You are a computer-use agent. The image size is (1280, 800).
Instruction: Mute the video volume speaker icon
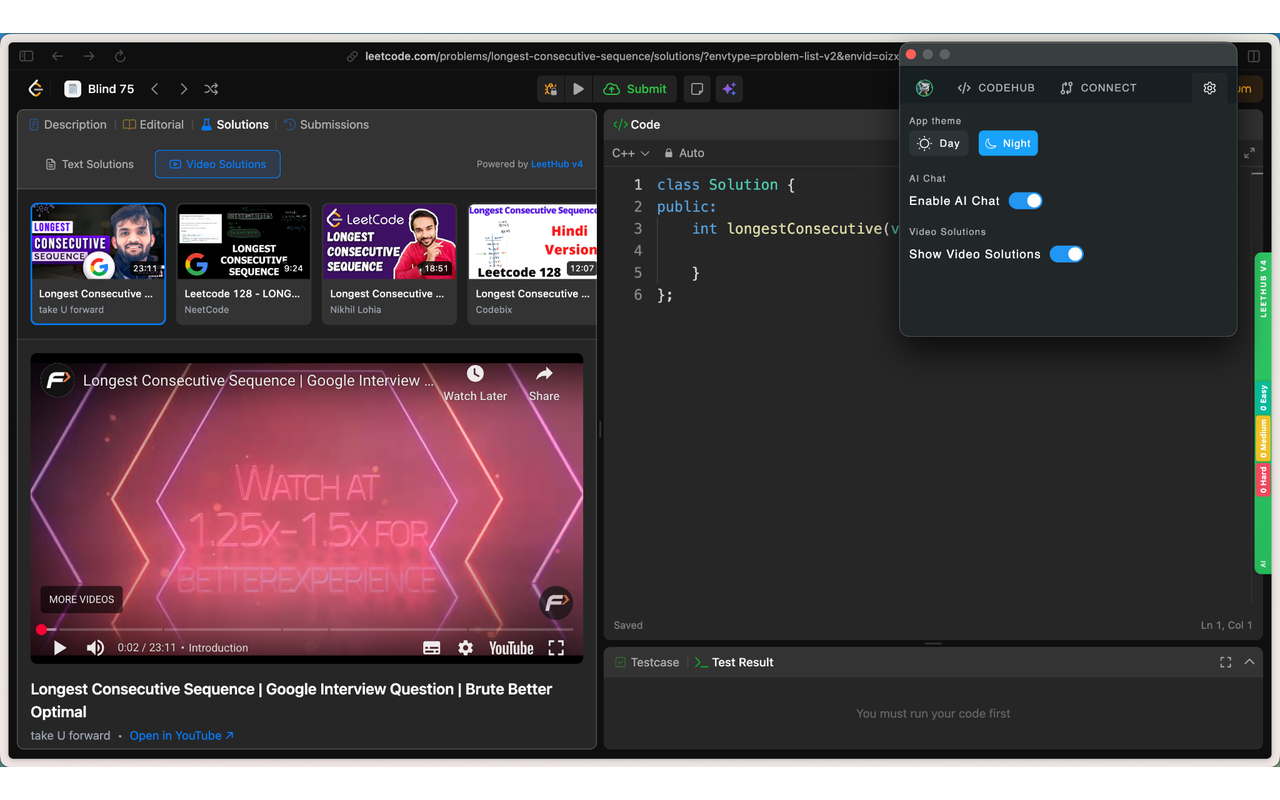[95, 648]
